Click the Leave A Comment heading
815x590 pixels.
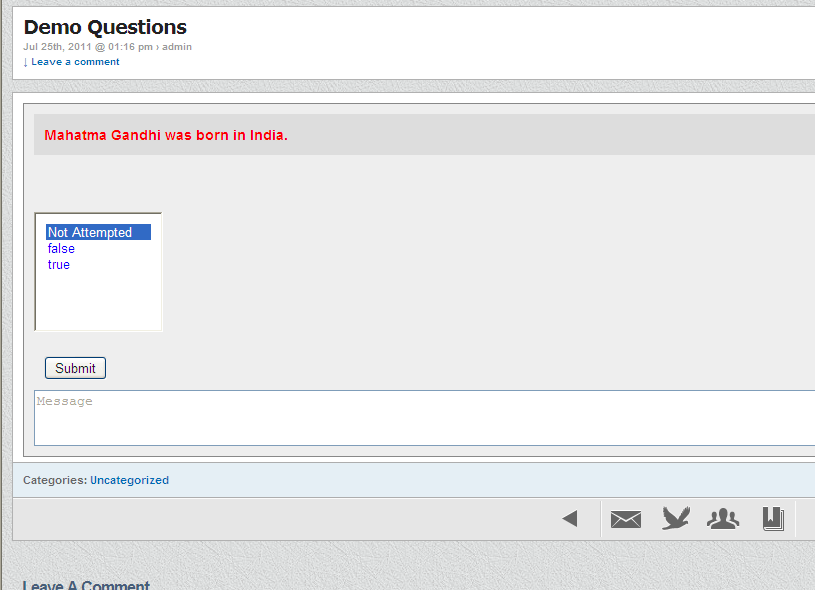click(x=86, y=585)
